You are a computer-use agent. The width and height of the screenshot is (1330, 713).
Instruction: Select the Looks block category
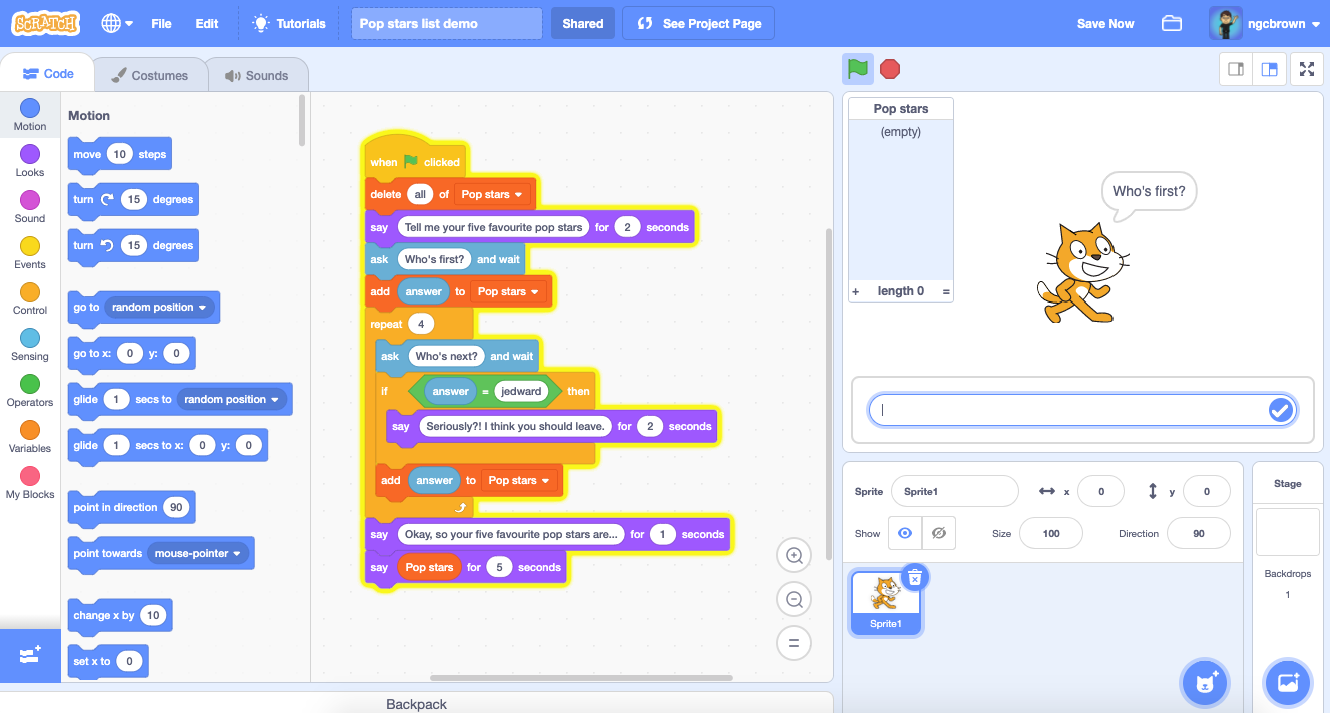[x=30, y=161]
